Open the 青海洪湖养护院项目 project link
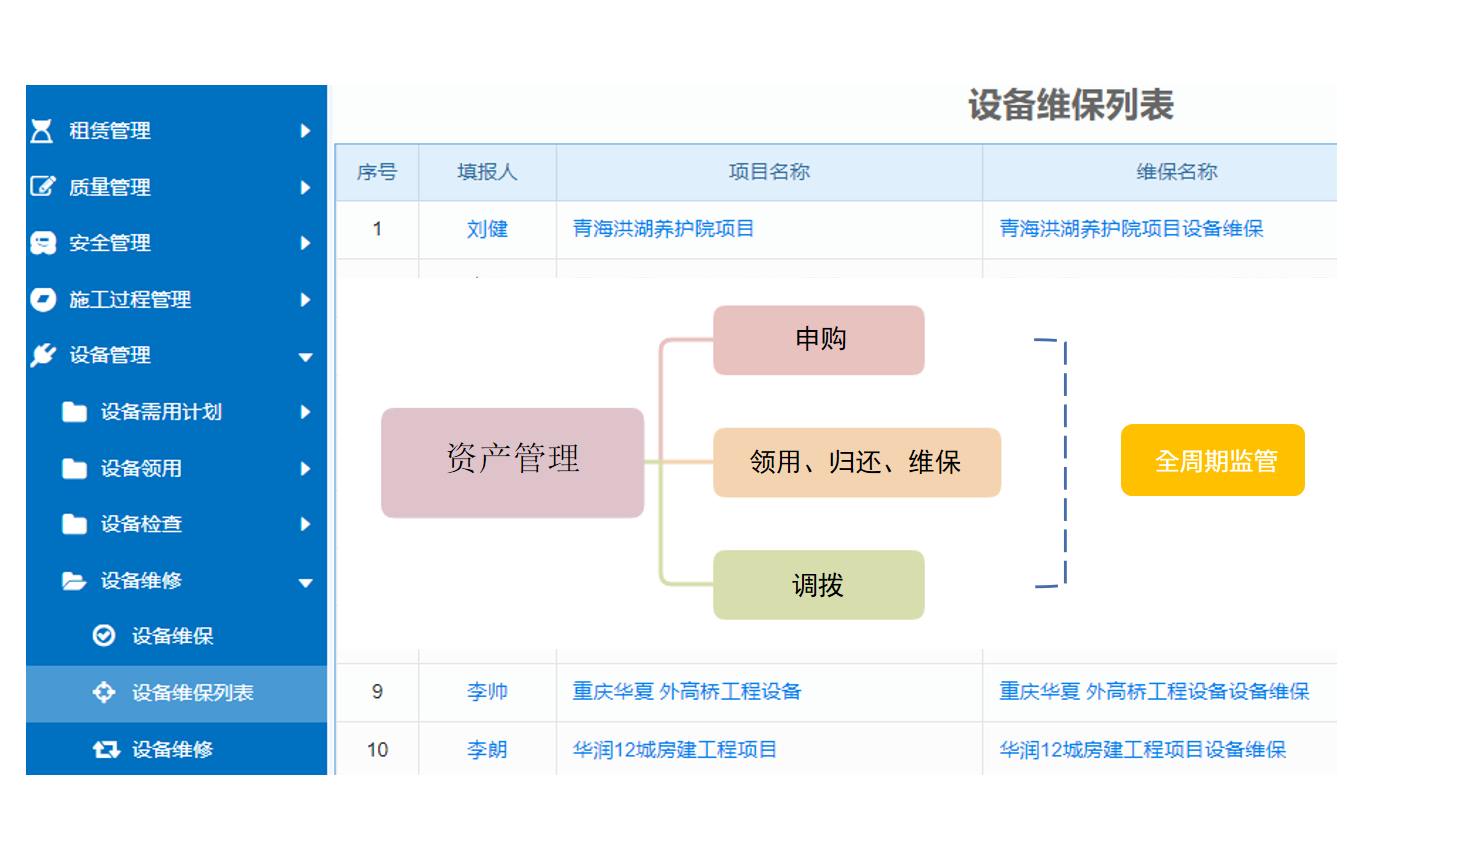The height and width of the screenshot is (855, 1472). [663, 229]
